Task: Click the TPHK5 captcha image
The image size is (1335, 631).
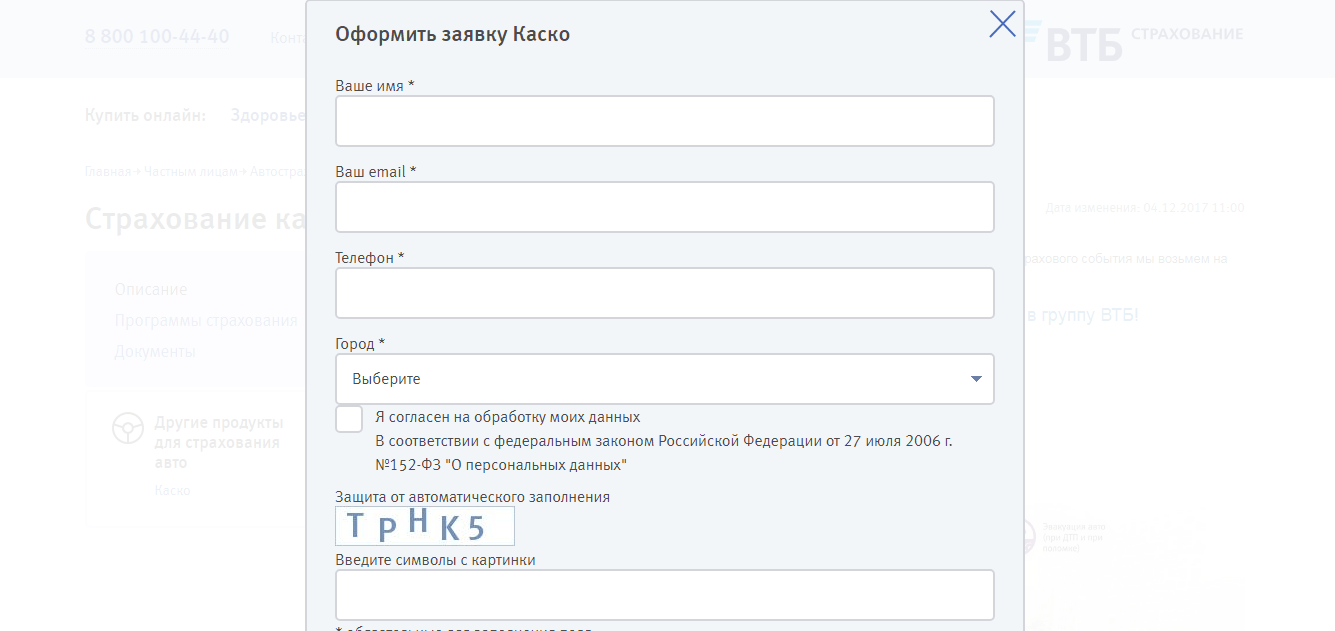Action: [425, 526]
